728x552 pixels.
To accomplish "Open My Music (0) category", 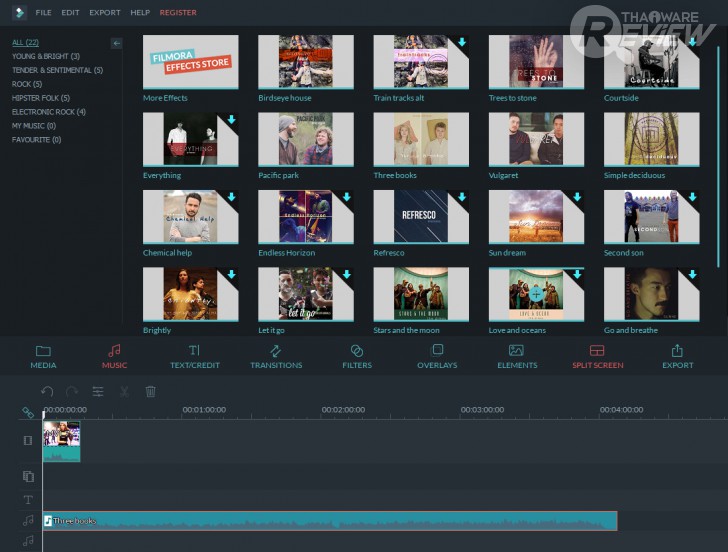I will [x=33, y=126].
